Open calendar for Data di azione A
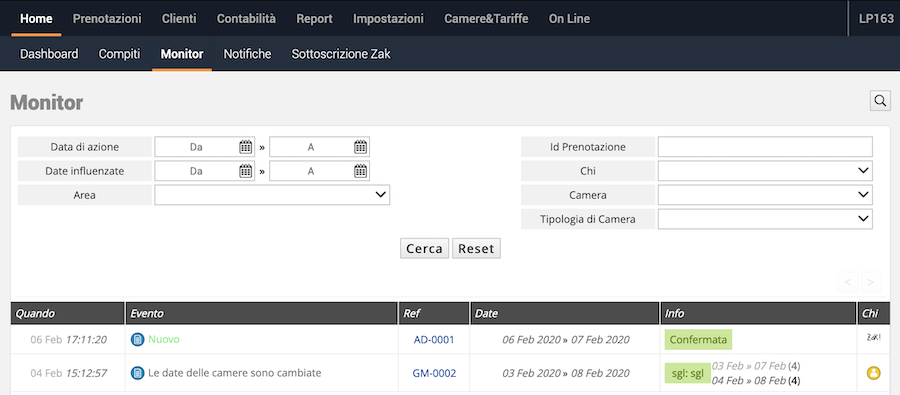 click(x=360, y=147)
